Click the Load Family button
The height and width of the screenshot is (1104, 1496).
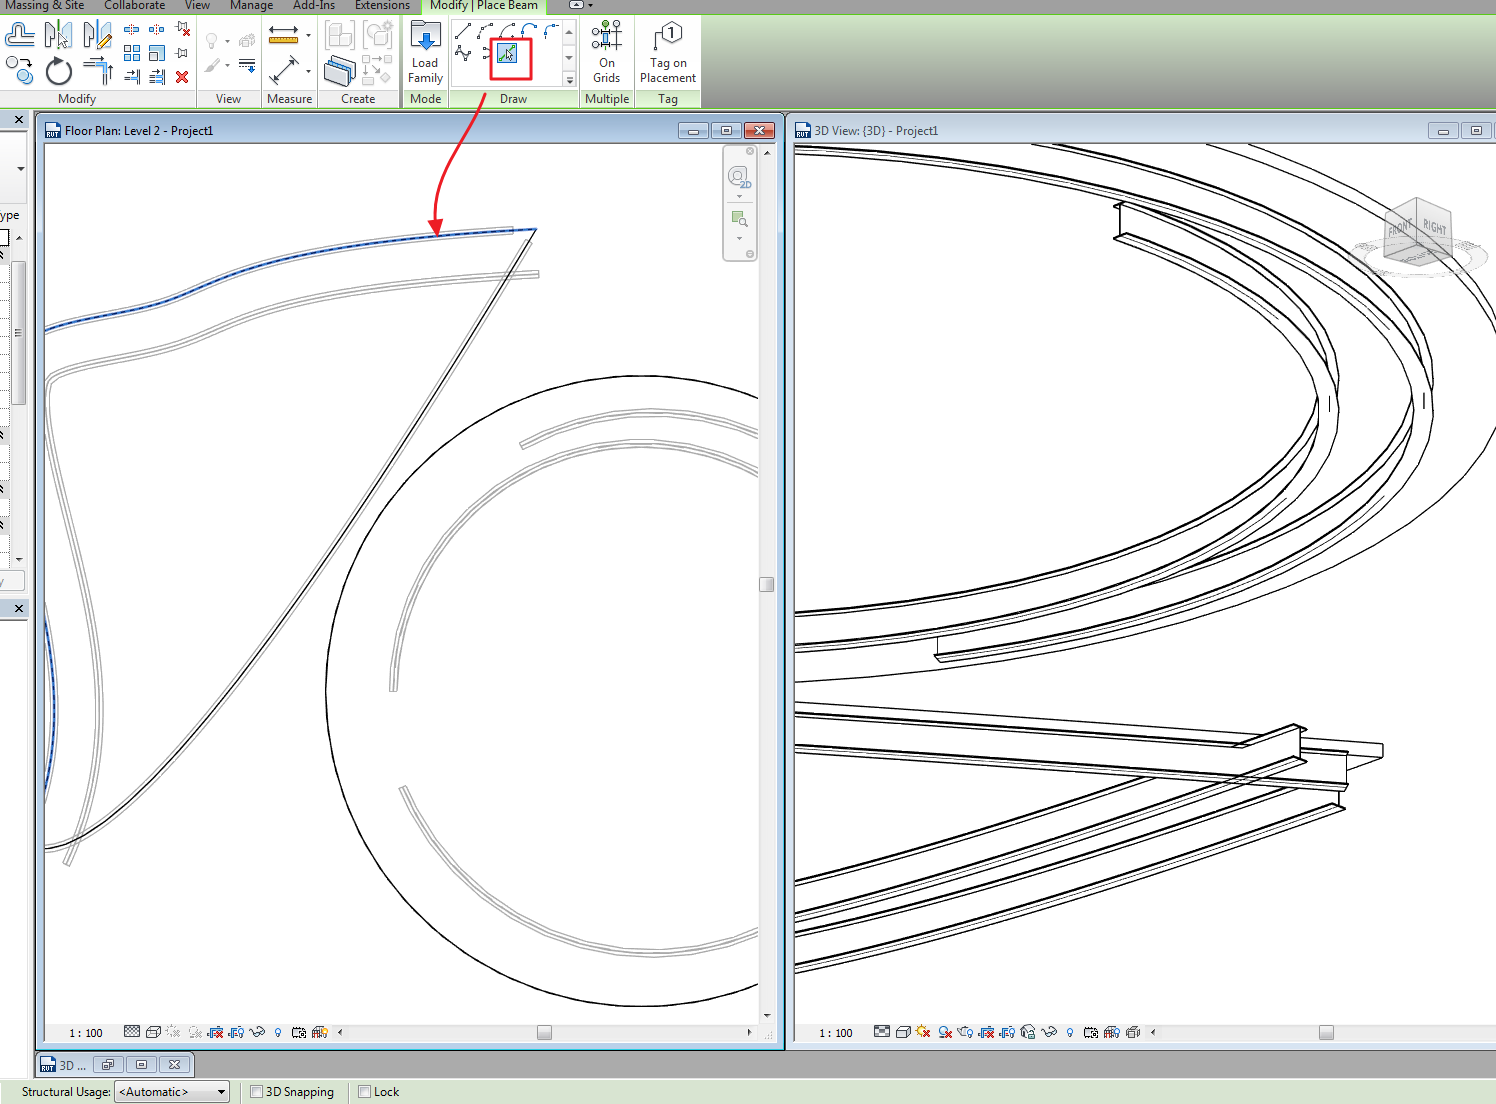coord(425,54)
